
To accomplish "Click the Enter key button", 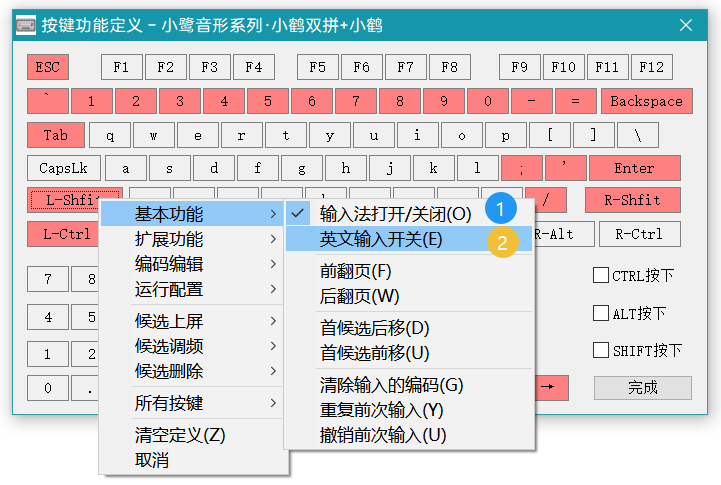I will pos(634,168).
